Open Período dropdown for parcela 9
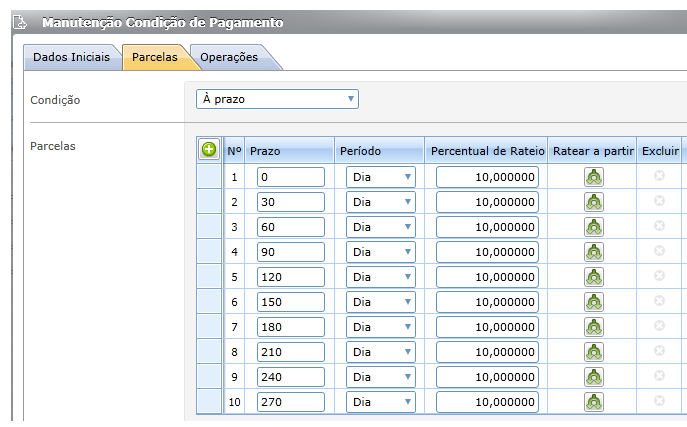This screenshot has height=427, width=687. (x=381, y=377)
